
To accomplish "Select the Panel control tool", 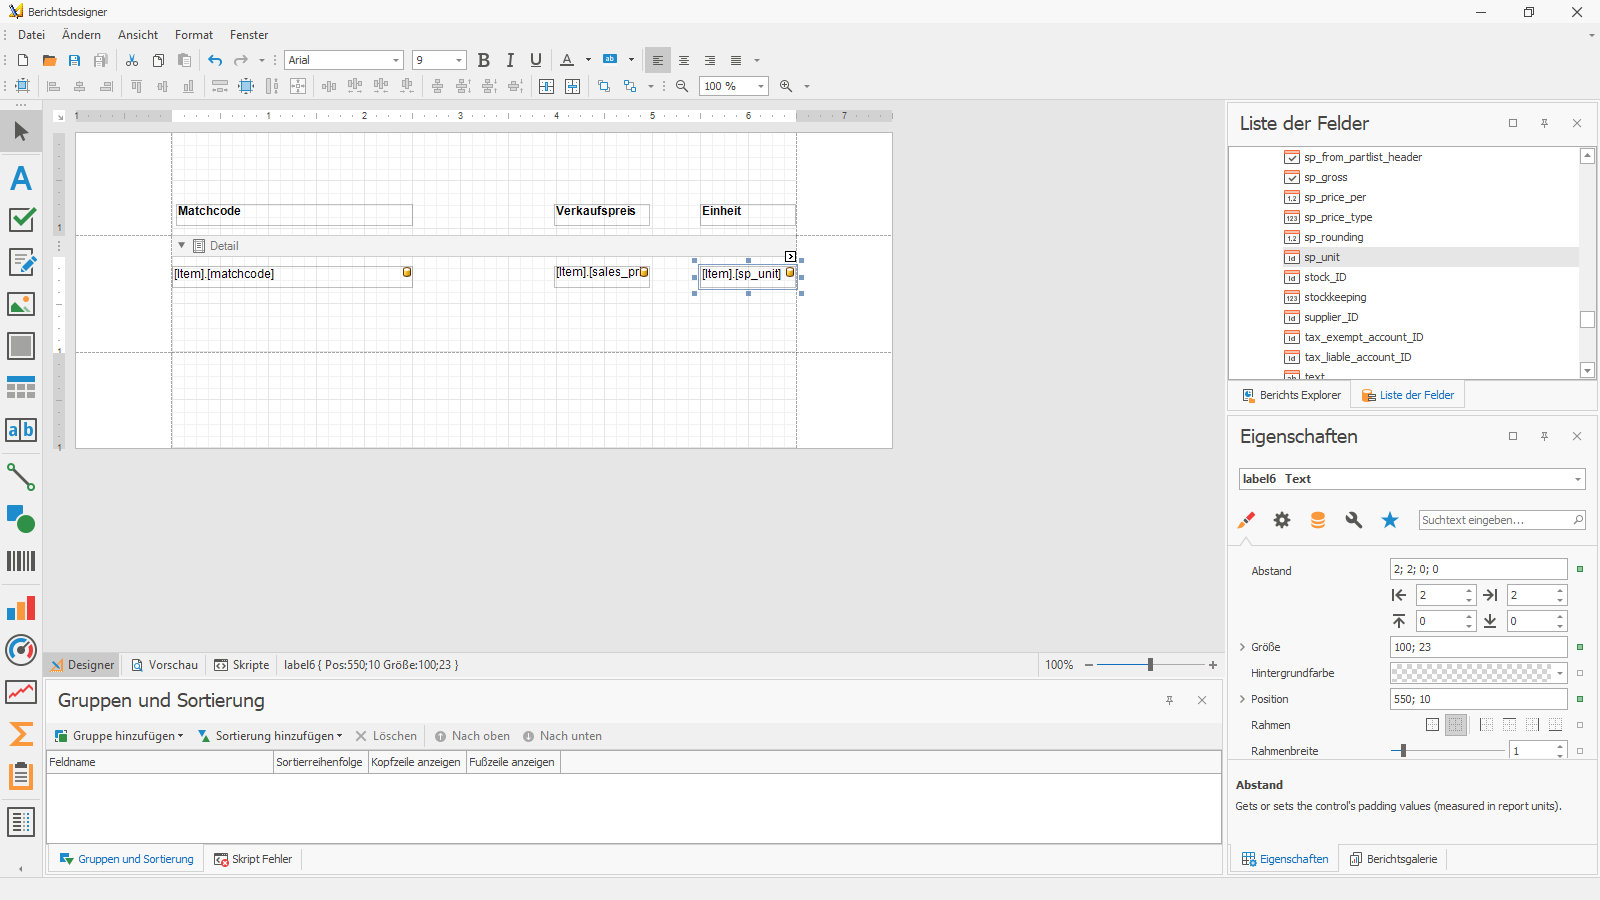I will (21, 346).
